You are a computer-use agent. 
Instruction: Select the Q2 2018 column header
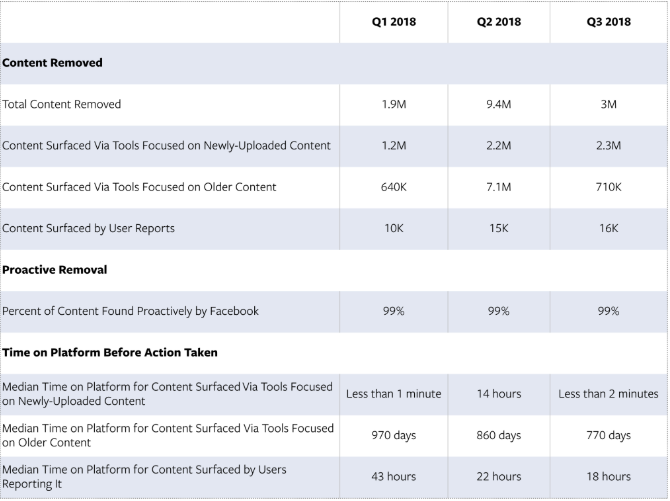click(499, 22)
